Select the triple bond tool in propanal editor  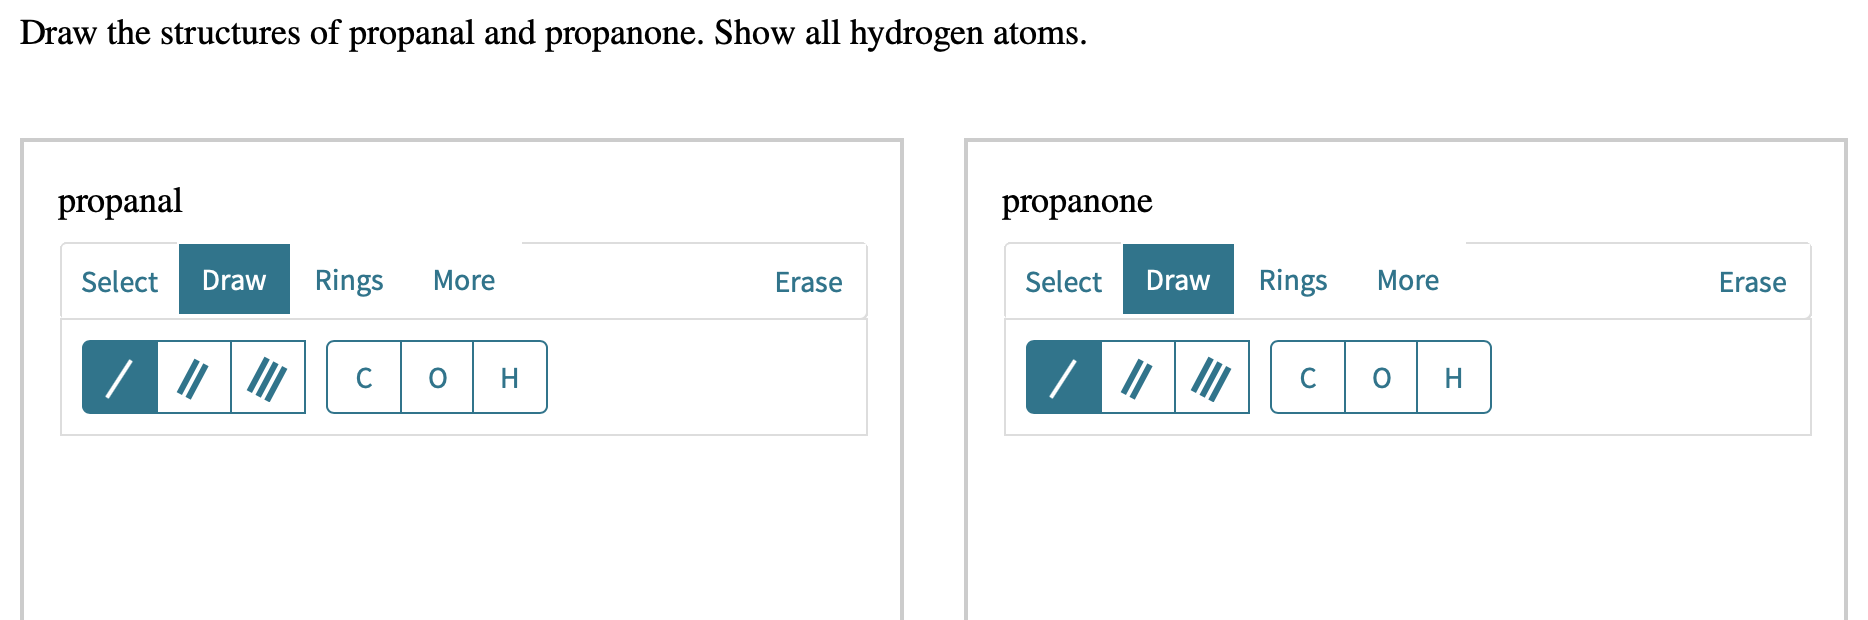[x=267, y=377]
